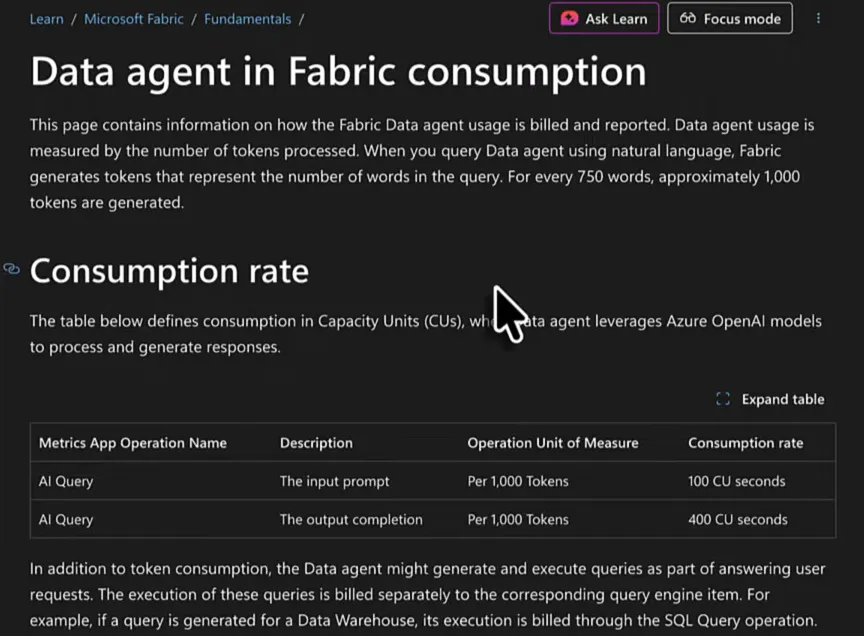Select the Data agent in Fabric consumption title
The image size is (864, 636).
pos(338,72)
